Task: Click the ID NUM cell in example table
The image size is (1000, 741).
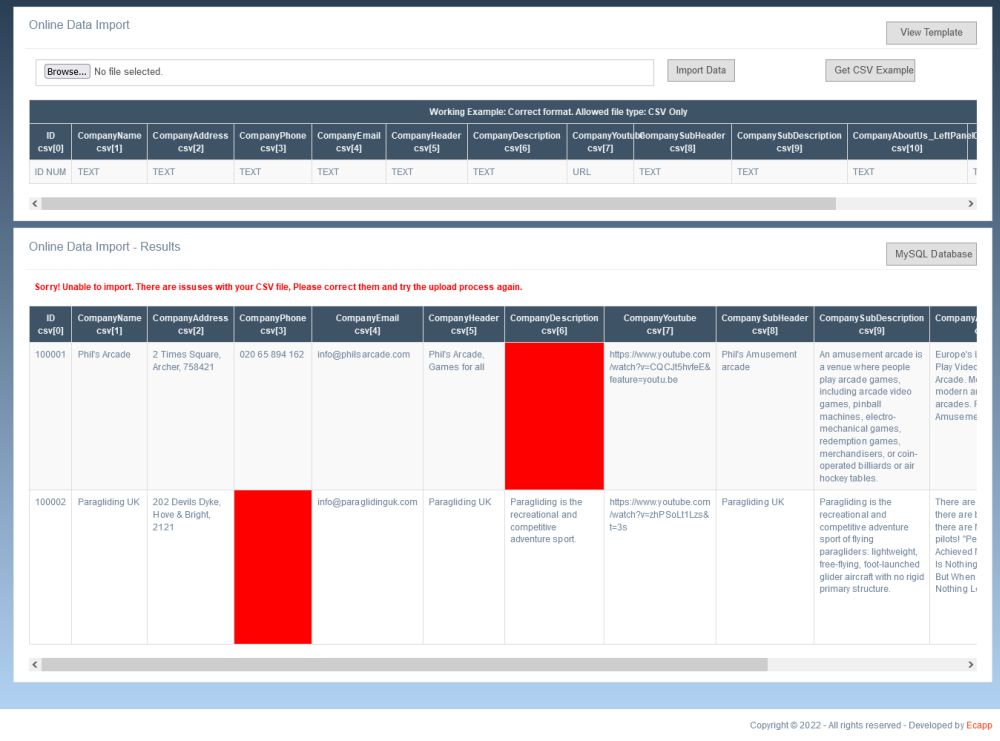Action: tap(50, 172)
